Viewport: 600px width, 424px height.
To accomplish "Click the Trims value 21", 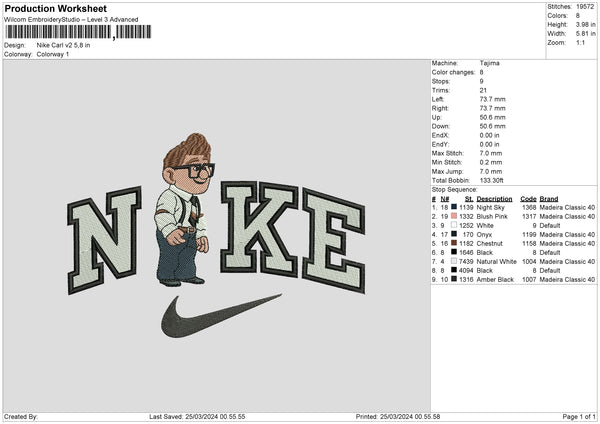I will pyautogui.click(x=483, y=90).
